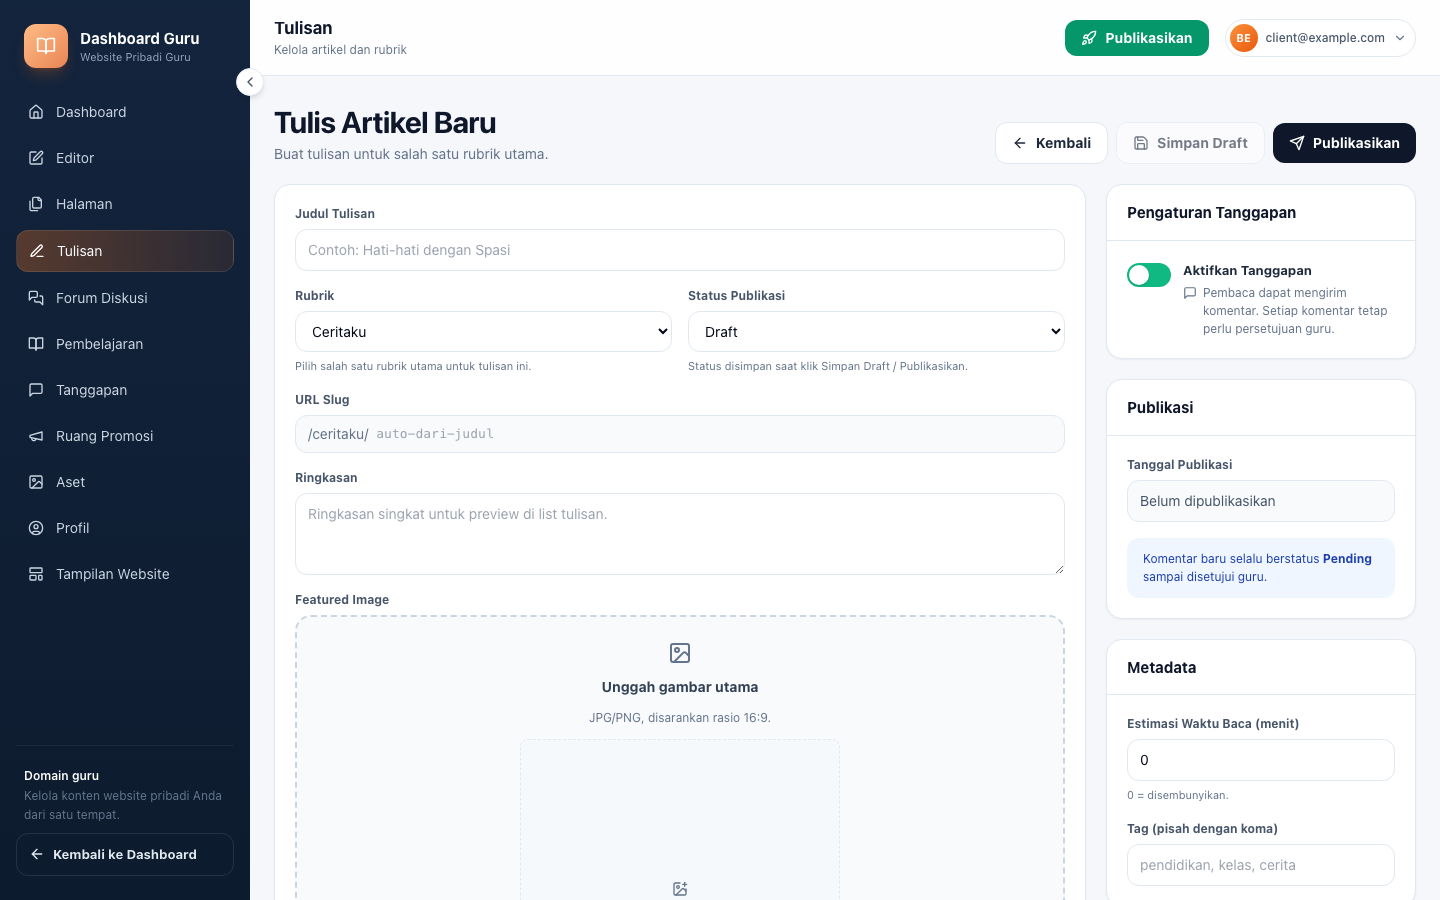Click the Tanggal Publikasi field

[1261, 501]
